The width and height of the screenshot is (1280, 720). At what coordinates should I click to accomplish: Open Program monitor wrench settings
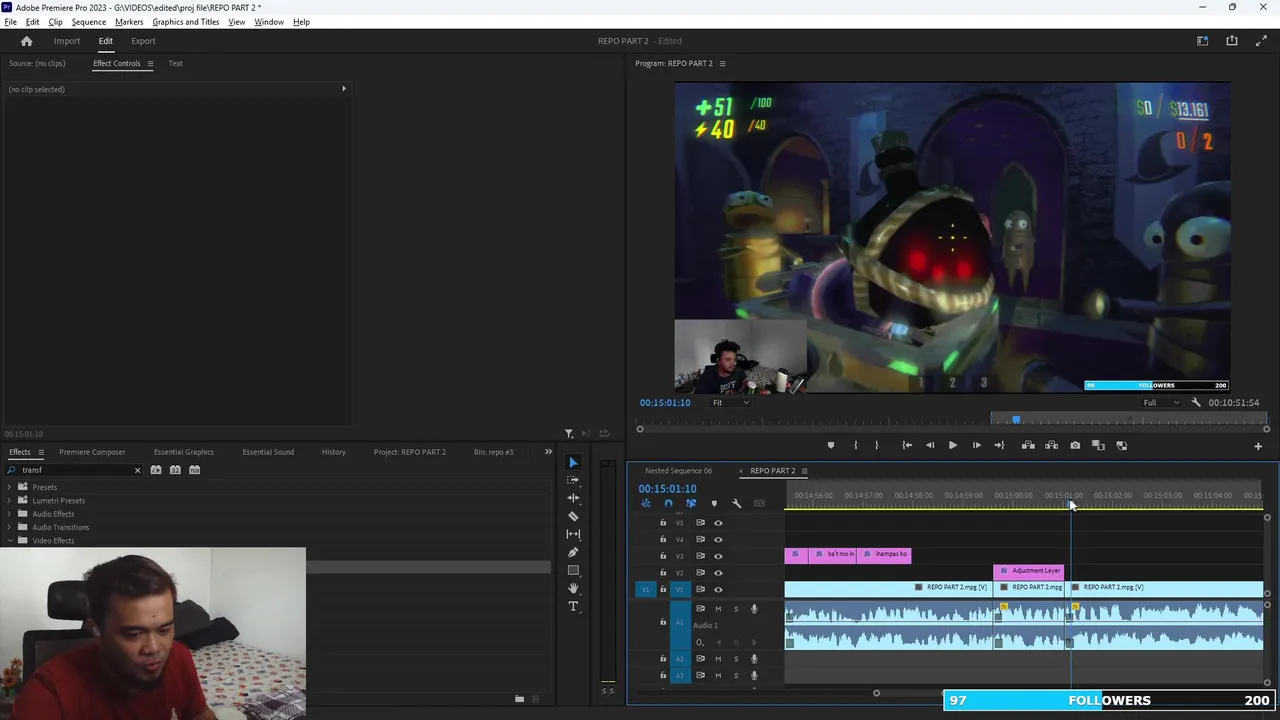(1196, 403)
